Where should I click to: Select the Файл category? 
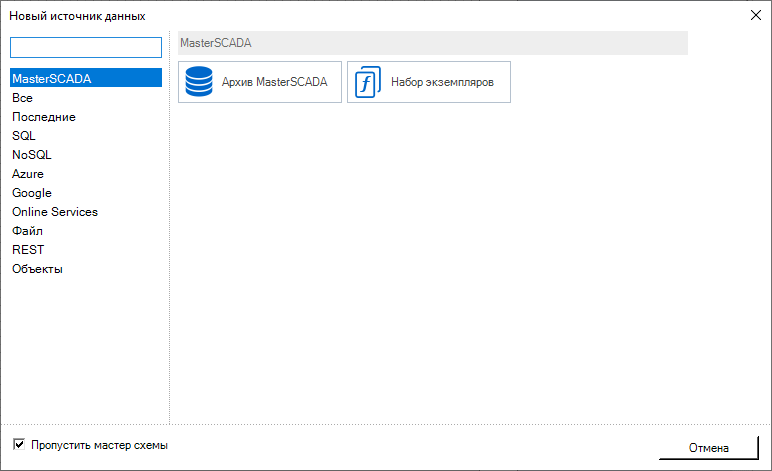(86, 231)
